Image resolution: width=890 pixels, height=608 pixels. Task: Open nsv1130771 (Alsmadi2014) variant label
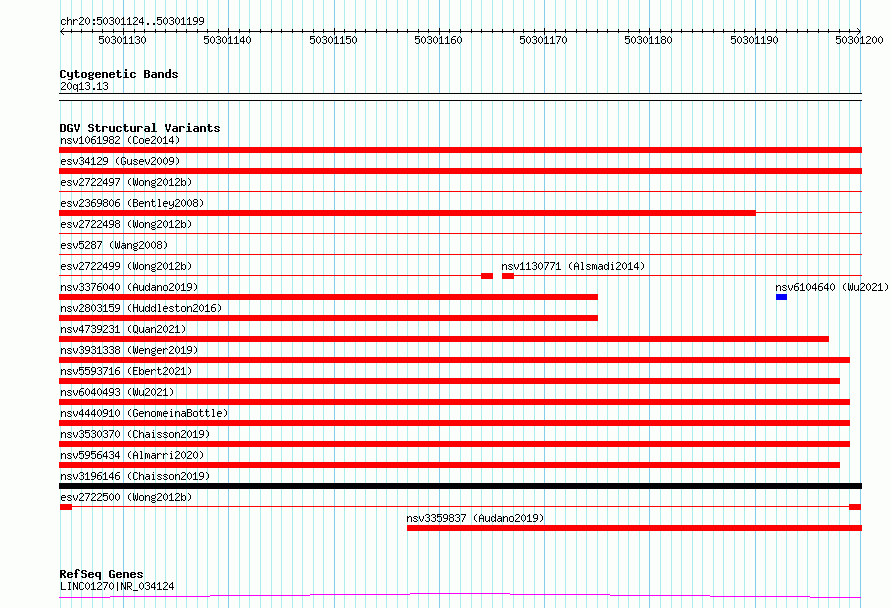(573, 266)
